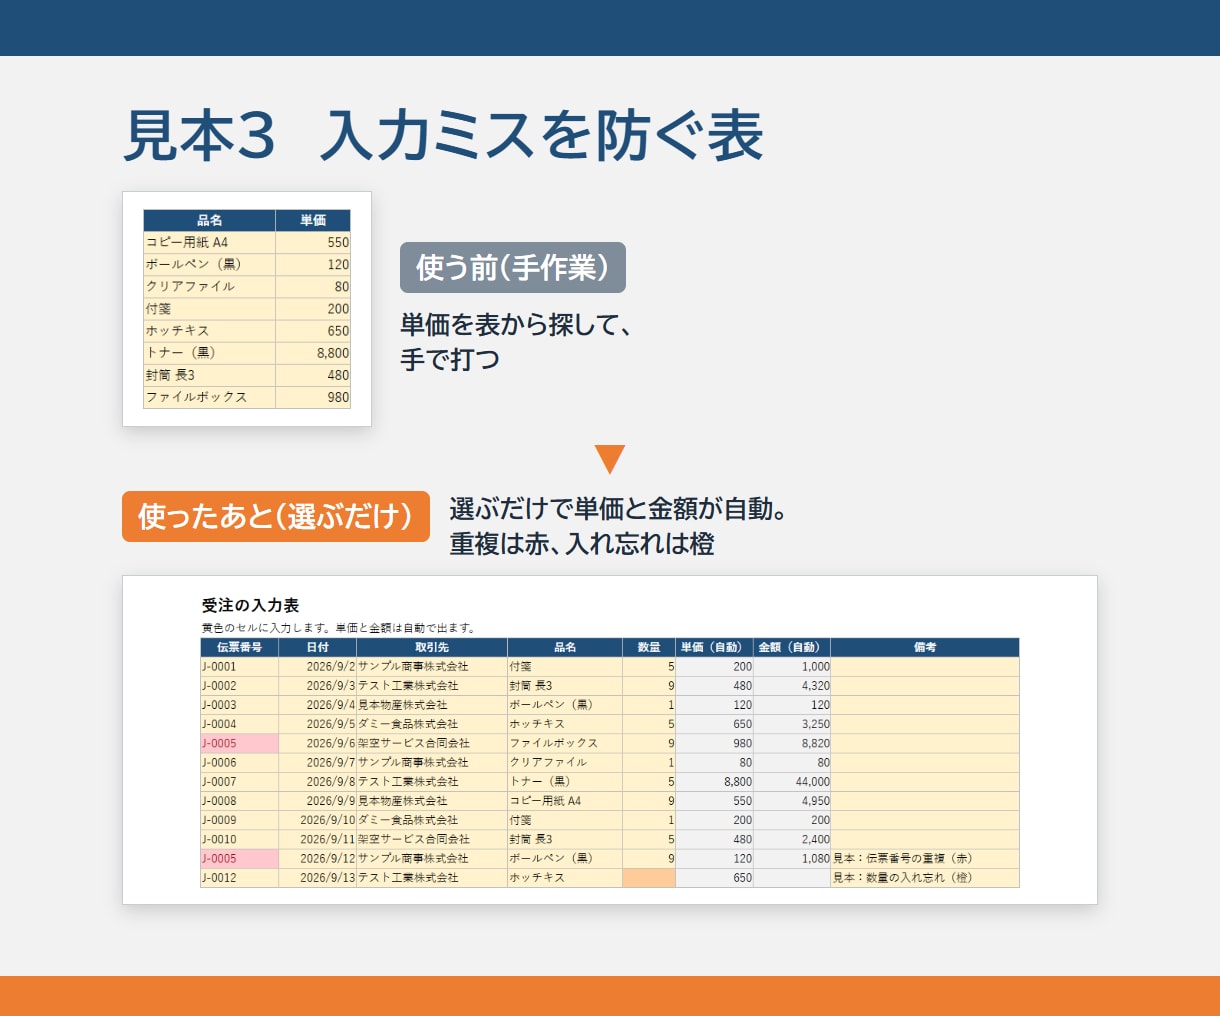The height and width of the screenshot is (1016, 1220).
Task: Click the 伝票番号 column header
Action: point(239,647)
